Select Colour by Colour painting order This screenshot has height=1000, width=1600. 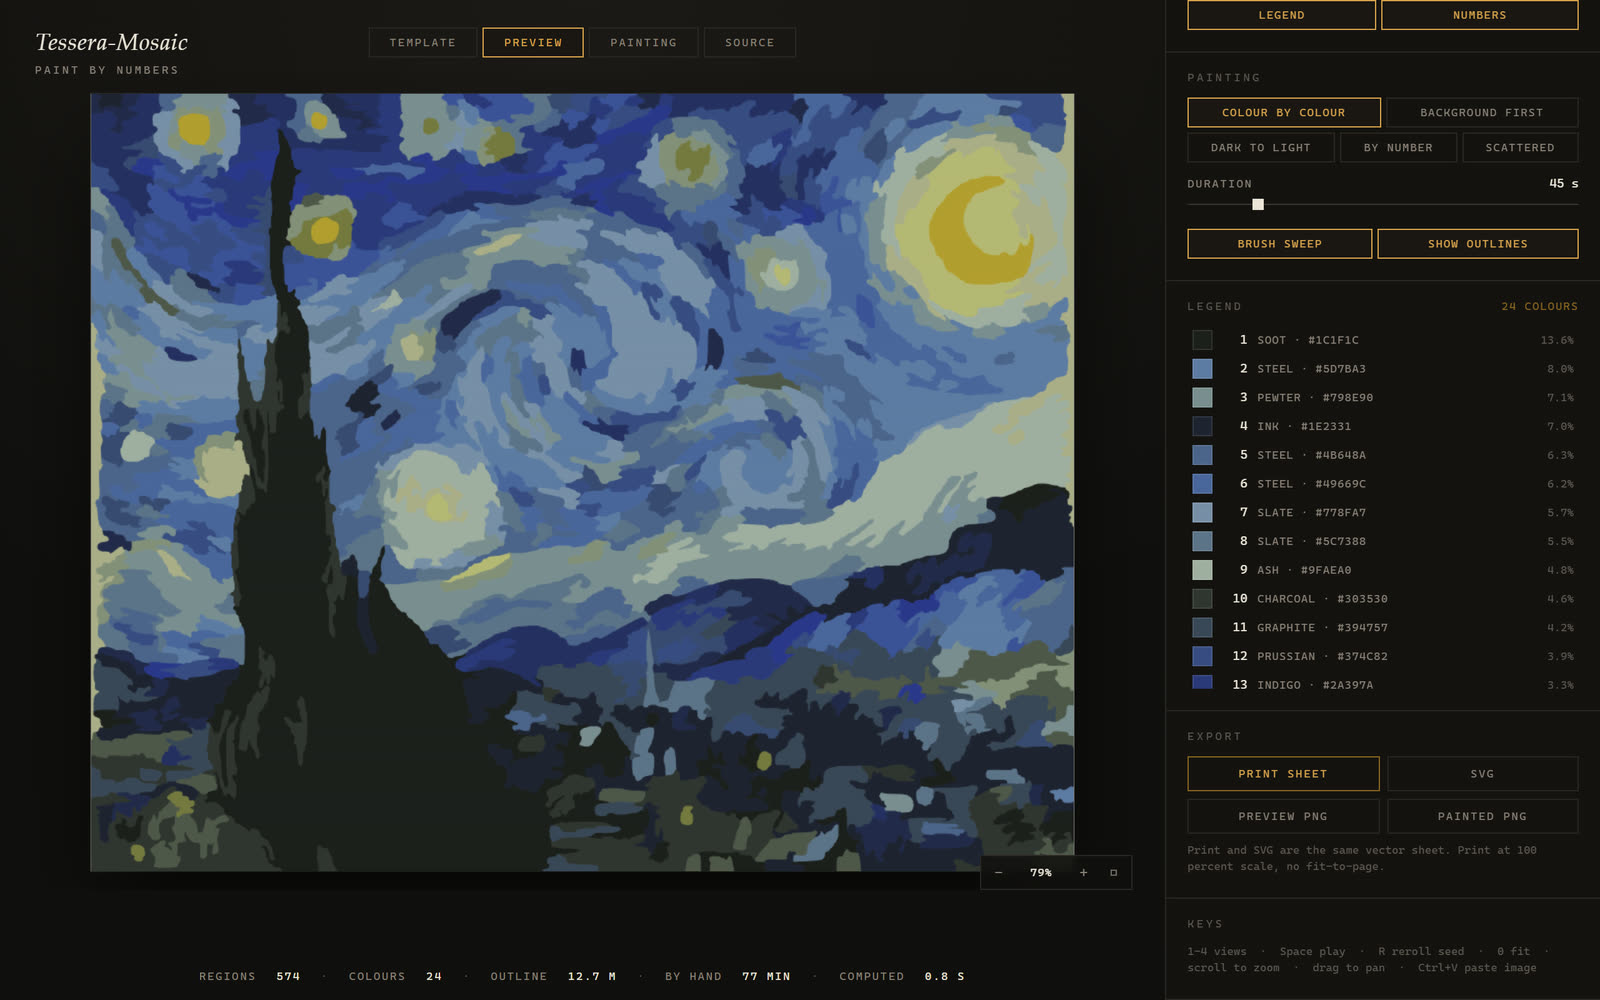[1283, 113]
